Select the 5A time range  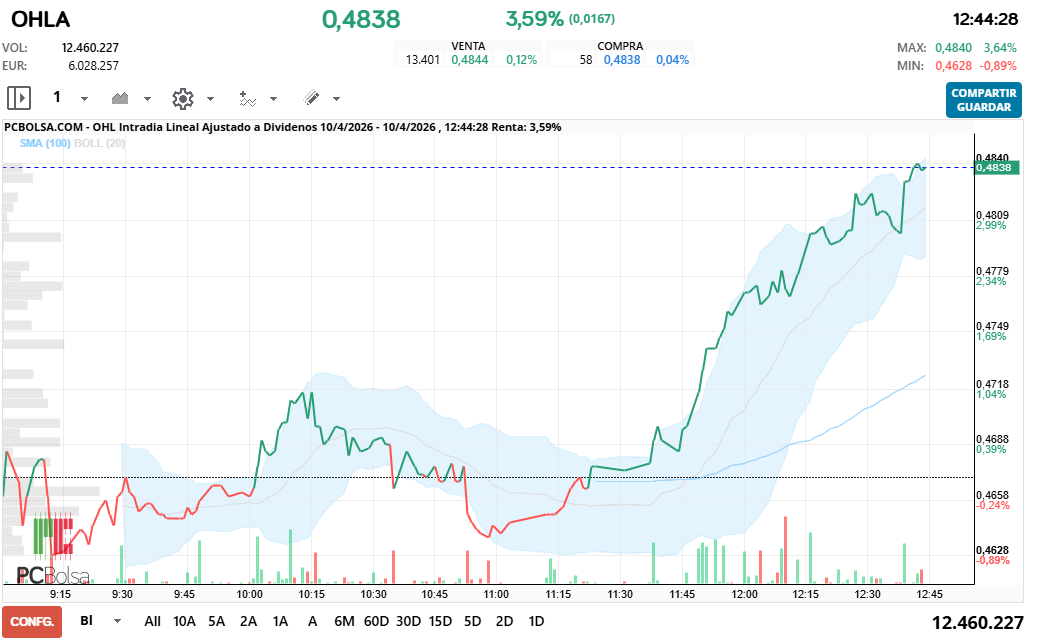tap(216, 621)
